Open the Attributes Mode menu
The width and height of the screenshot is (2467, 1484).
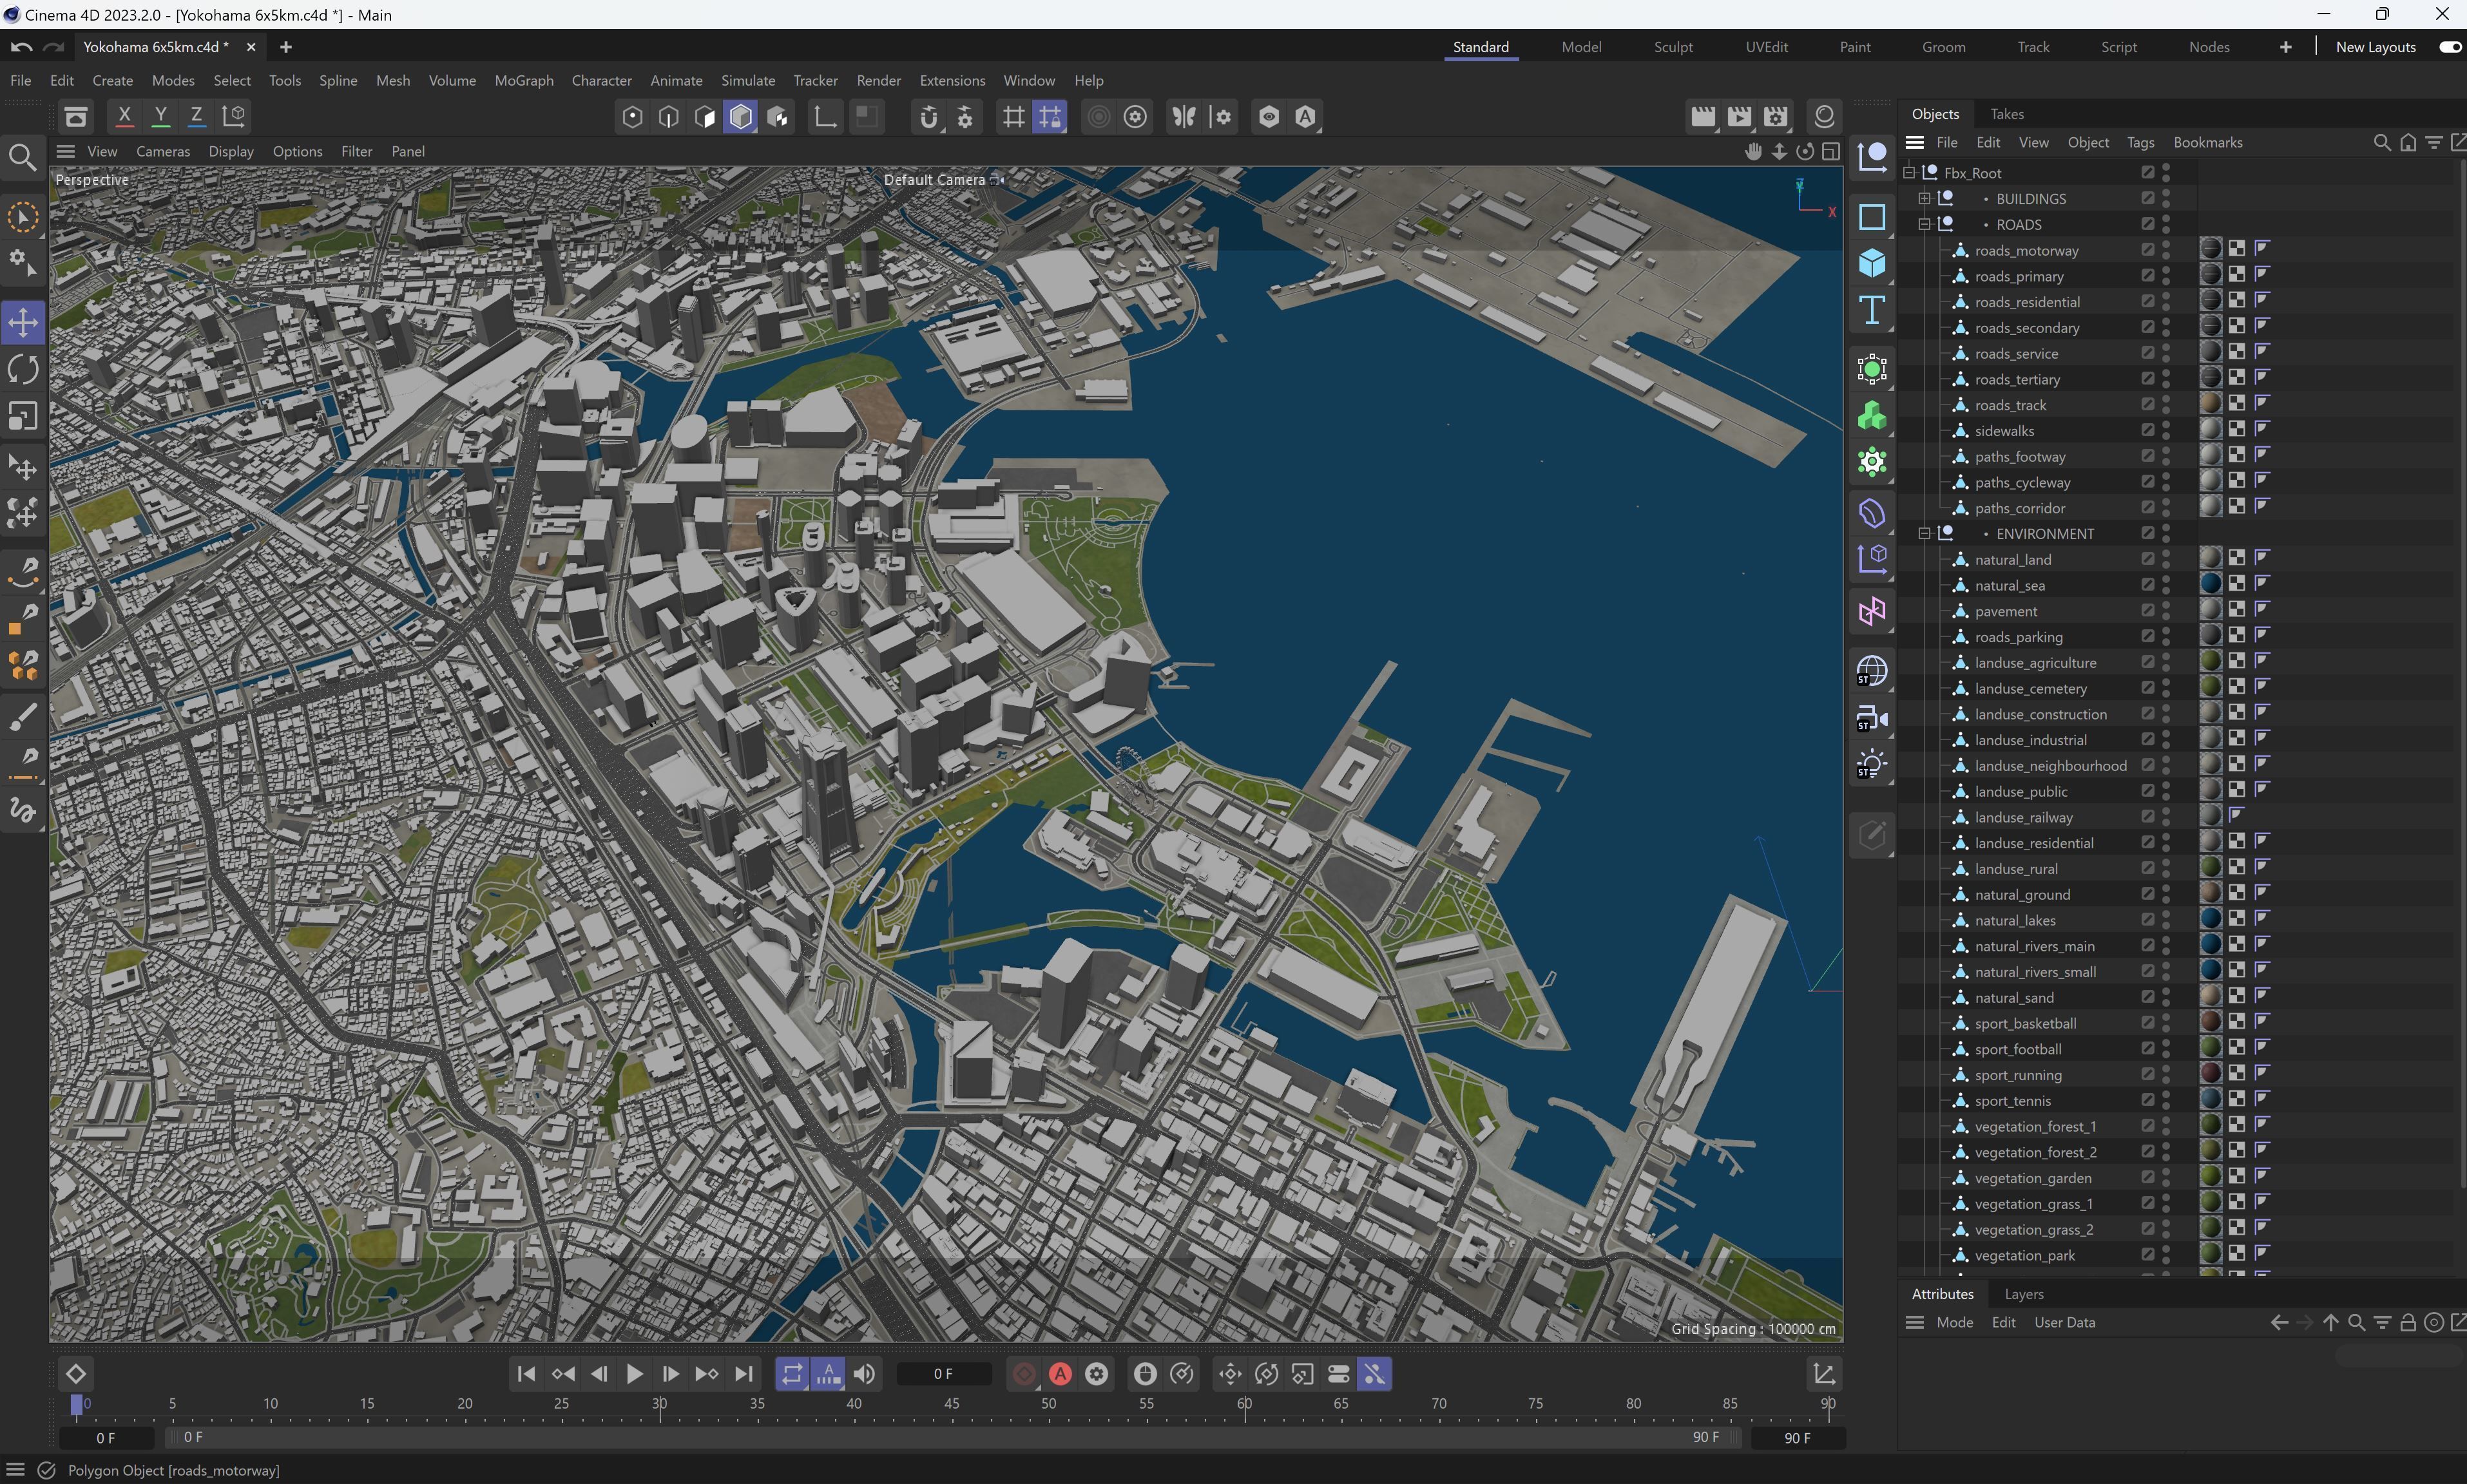[x=1954, y=1322]
